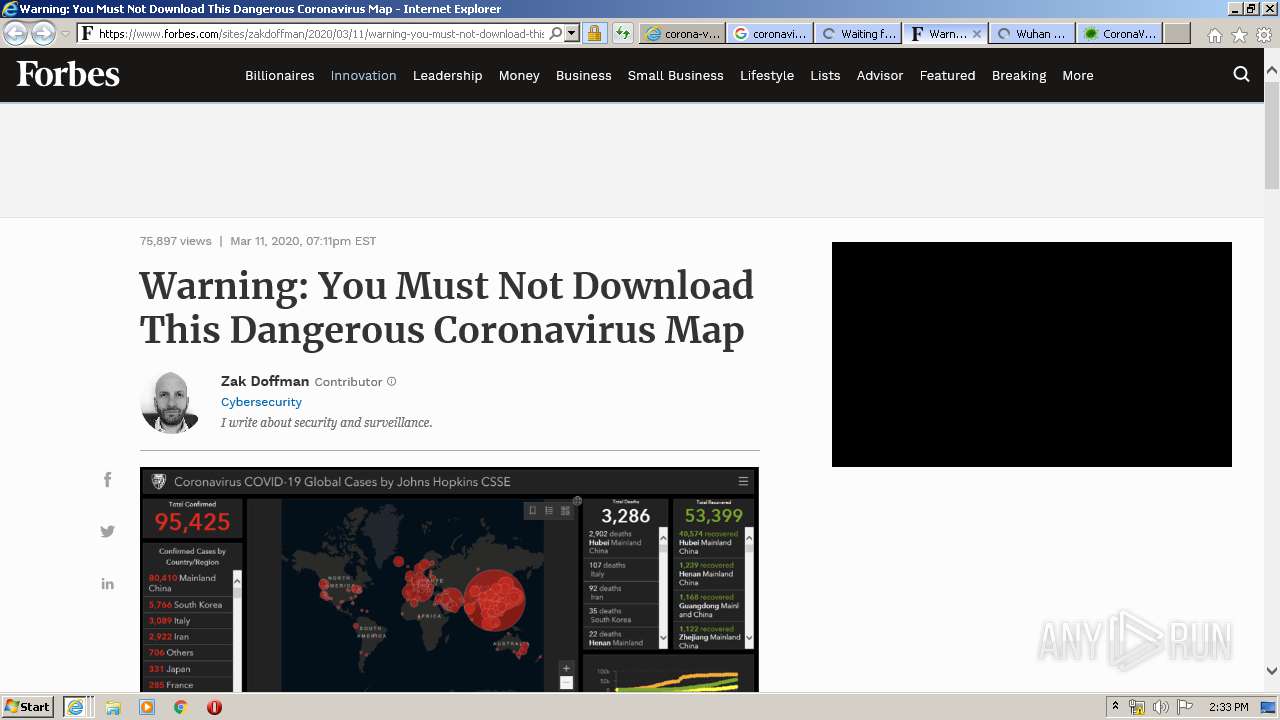Image resolution: width=1280 pixels, height=720 pixels.
Task: Click the 2:33 PM system clock
Action: coord(1228,707)
